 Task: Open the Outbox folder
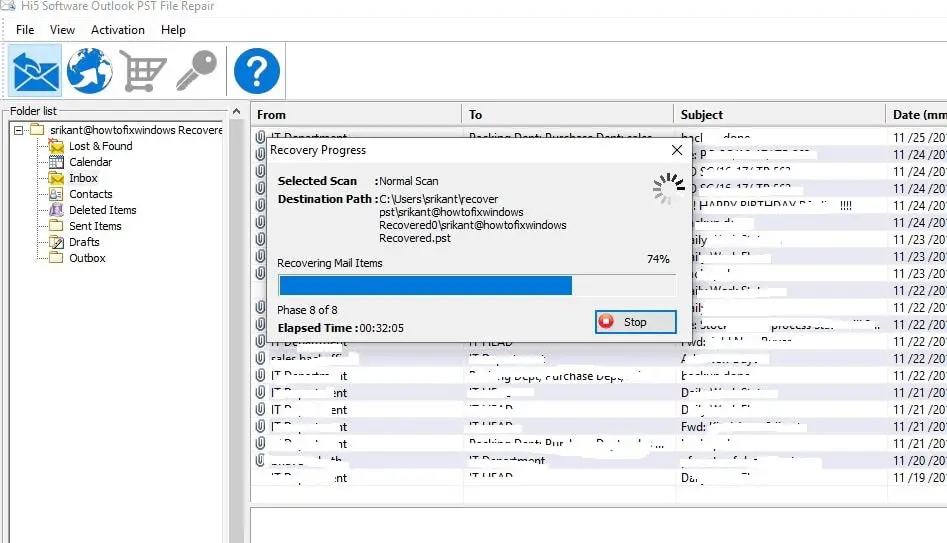coord(87,258)
